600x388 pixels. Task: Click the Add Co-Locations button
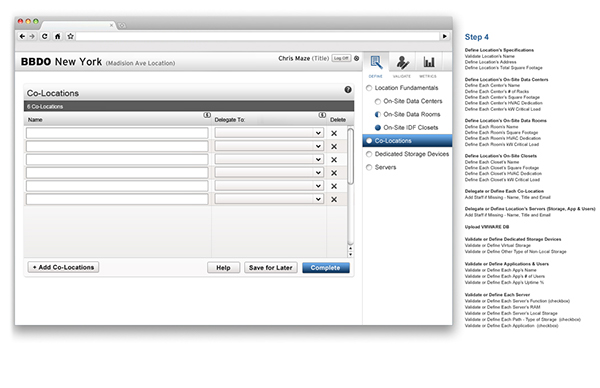64,267
